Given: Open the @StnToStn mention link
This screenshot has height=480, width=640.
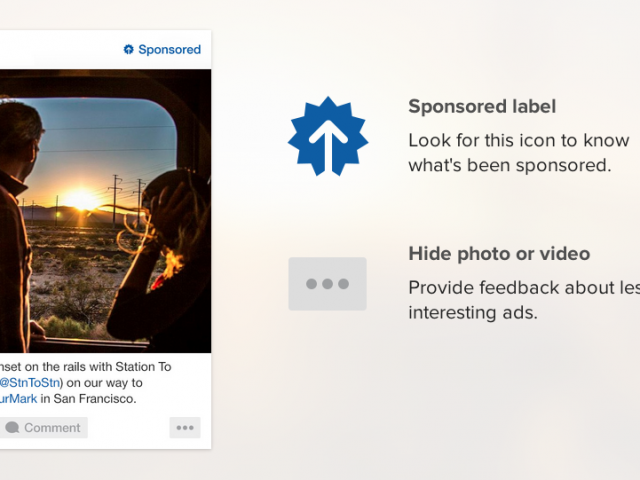Looking at the screenshot, I should [30, 382].
